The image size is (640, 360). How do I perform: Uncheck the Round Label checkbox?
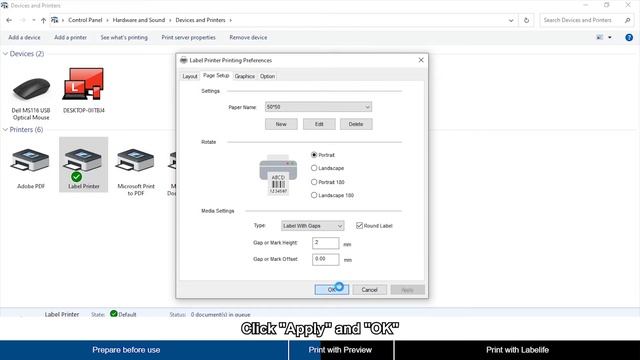tap(359, 226)
